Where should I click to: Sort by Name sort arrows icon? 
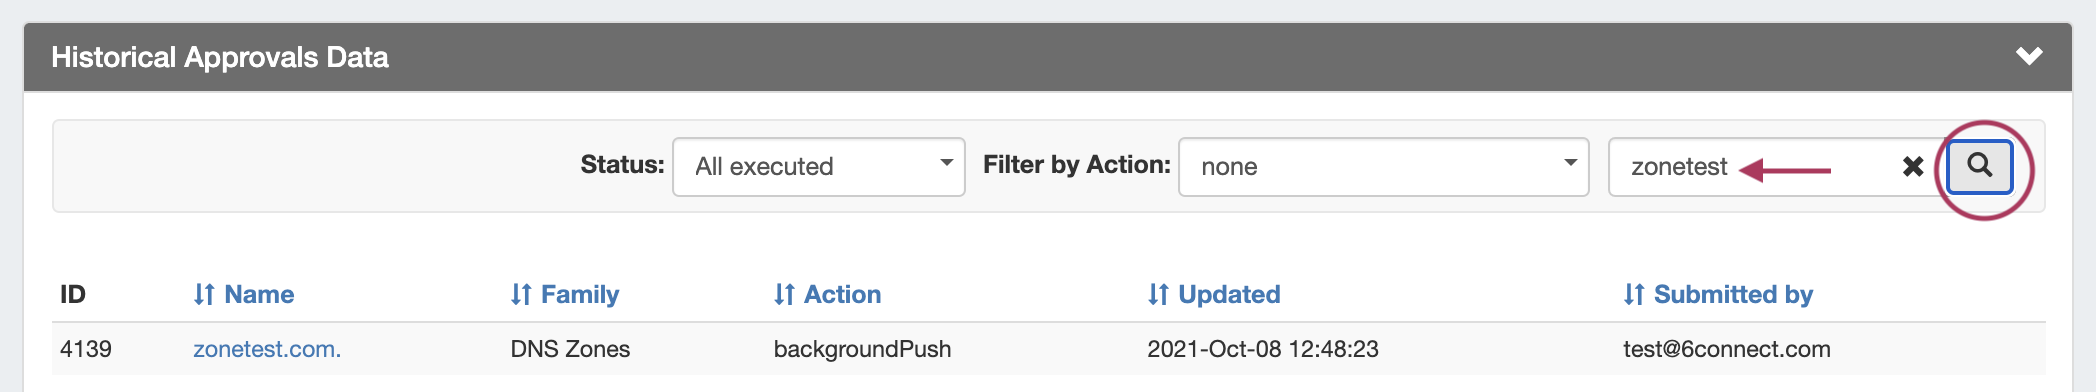click(x=204, y=294)
